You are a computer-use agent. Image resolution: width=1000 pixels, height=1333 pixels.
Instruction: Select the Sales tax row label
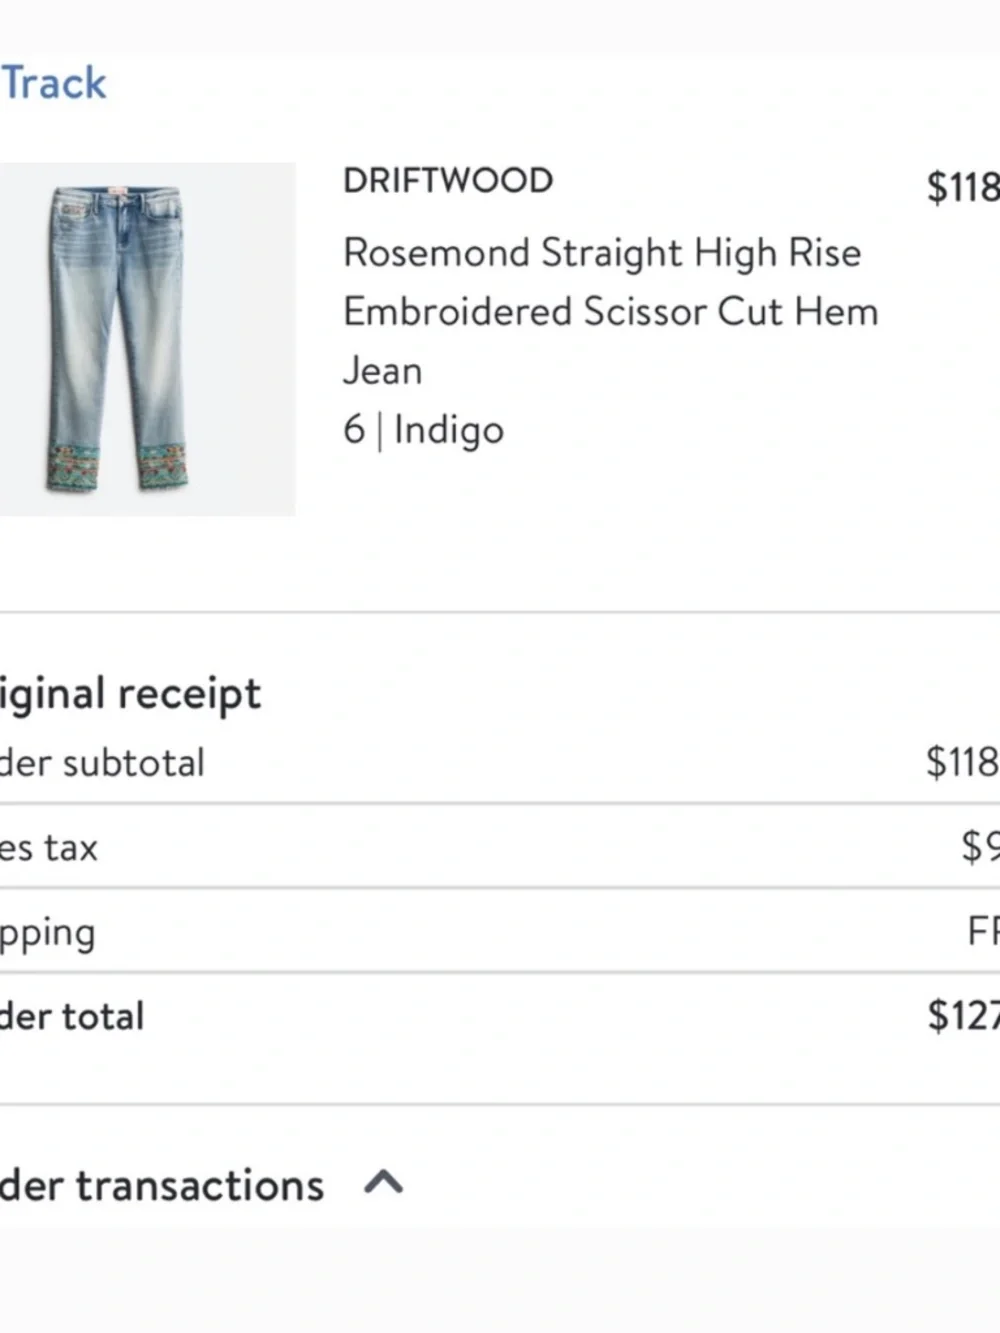(x=49, y=848)
